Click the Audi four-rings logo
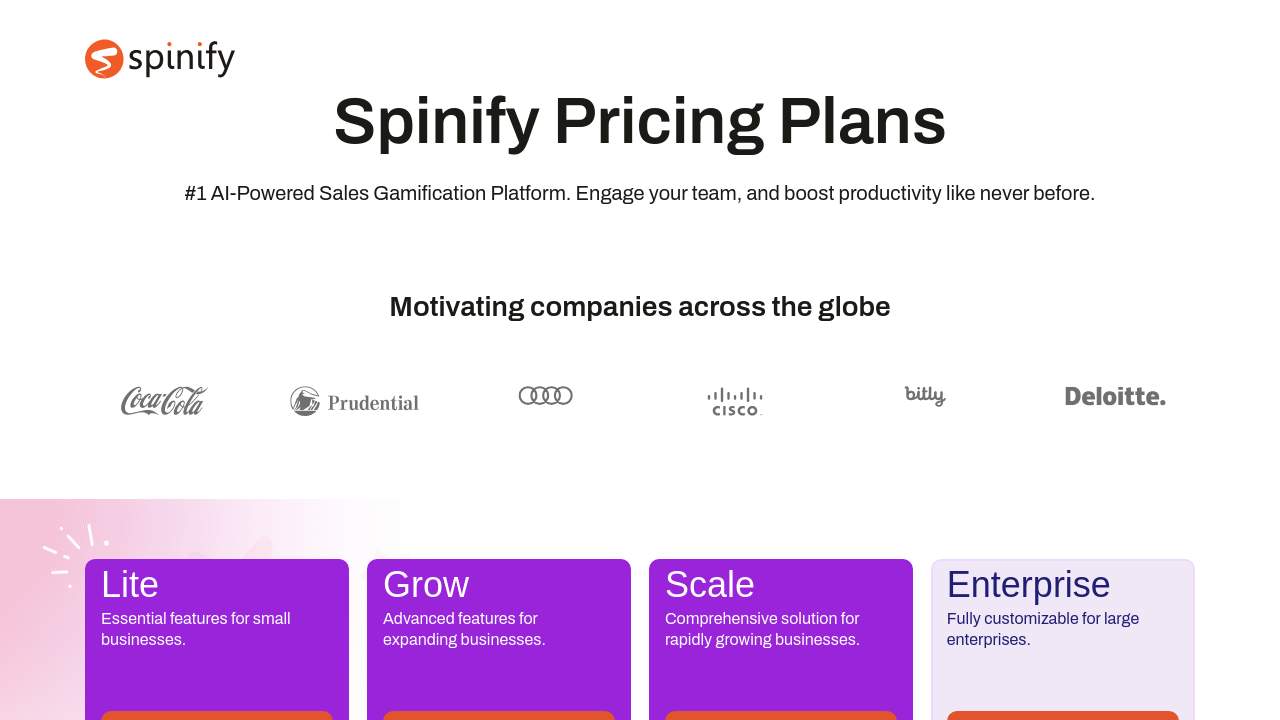1280x720 pixels. tap(545, 396)
